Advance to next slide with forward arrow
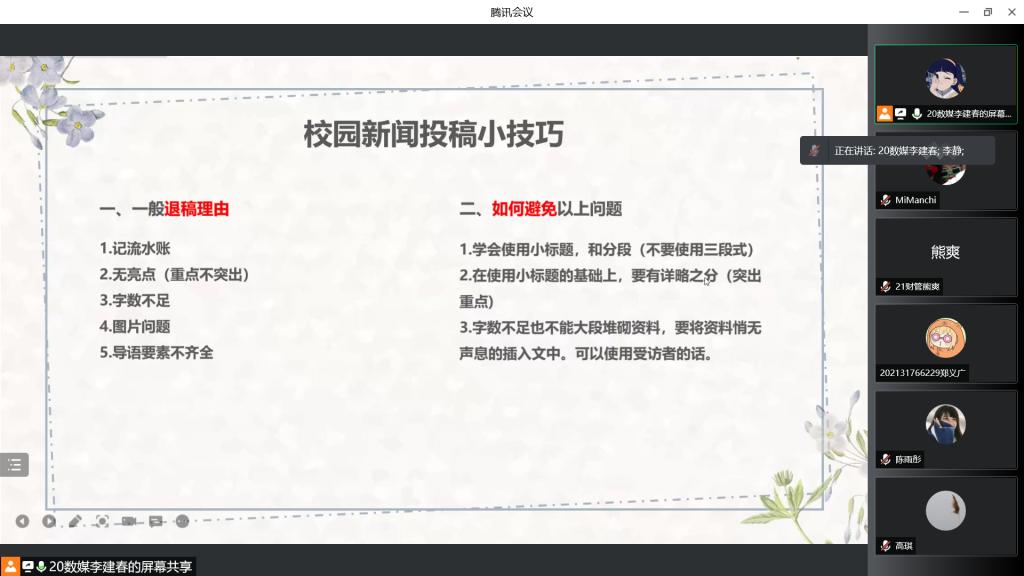 click(x=48, y=521)
